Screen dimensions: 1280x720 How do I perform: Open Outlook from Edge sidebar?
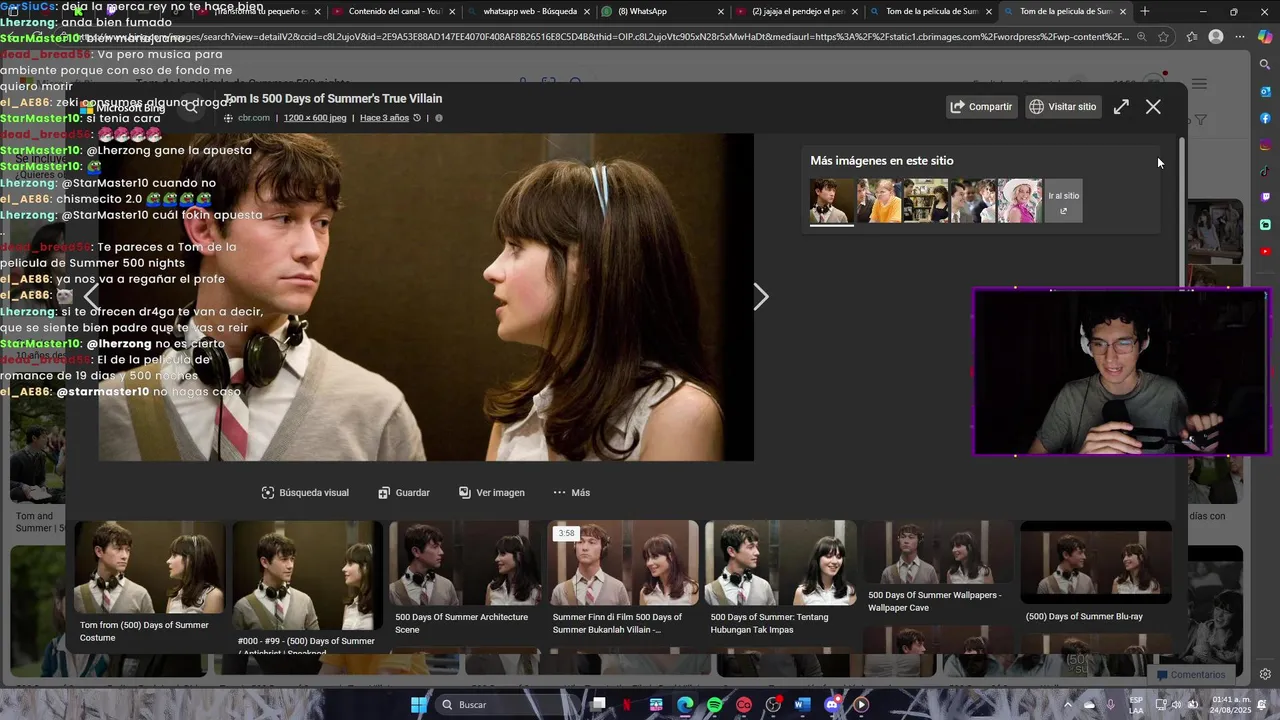pos(1265,92)
